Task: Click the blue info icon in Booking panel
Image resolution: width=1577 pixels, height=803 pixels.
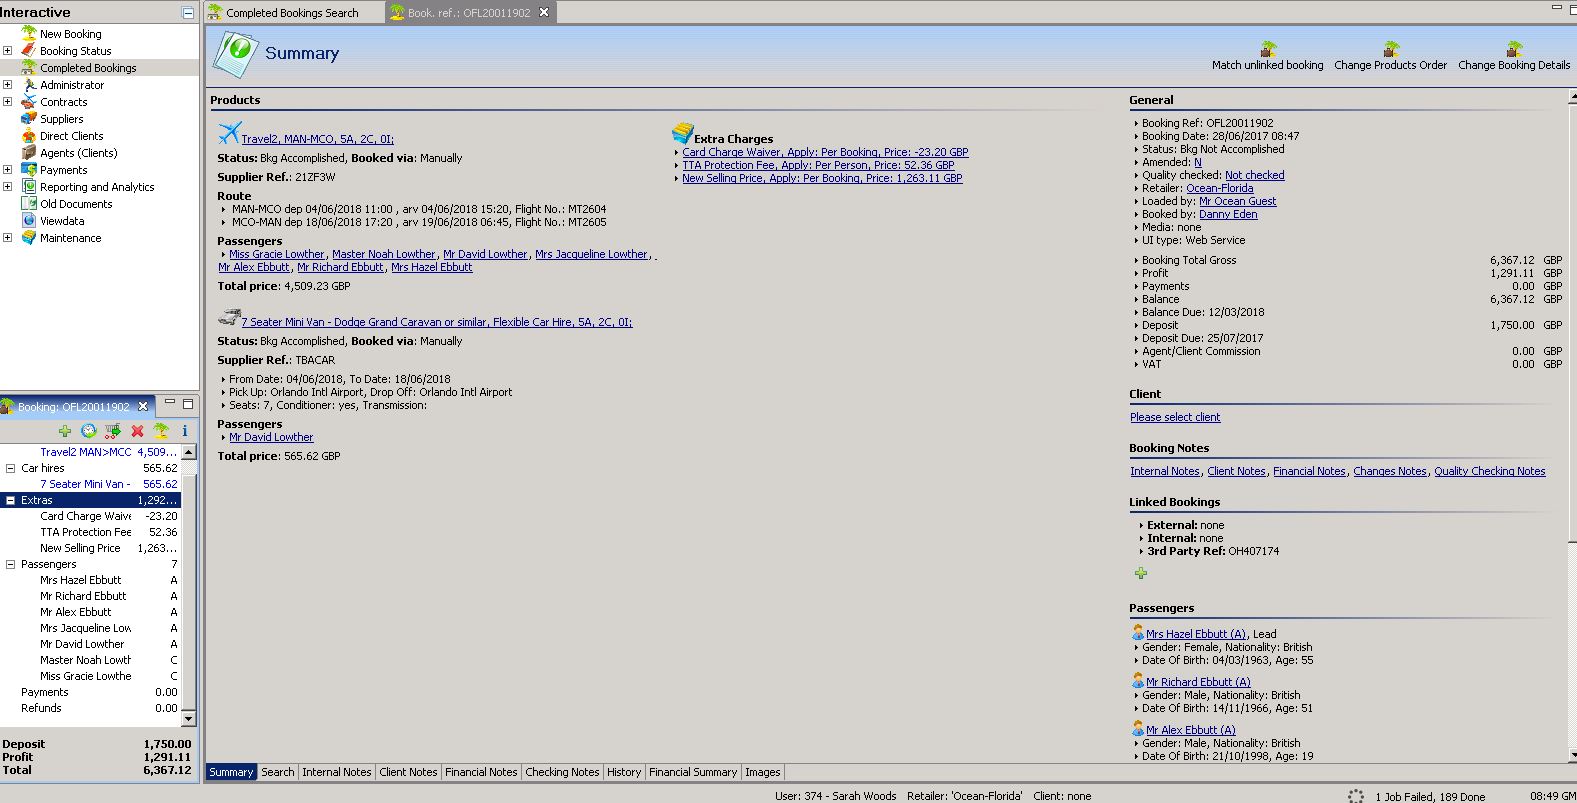Action: pos(184,431)
